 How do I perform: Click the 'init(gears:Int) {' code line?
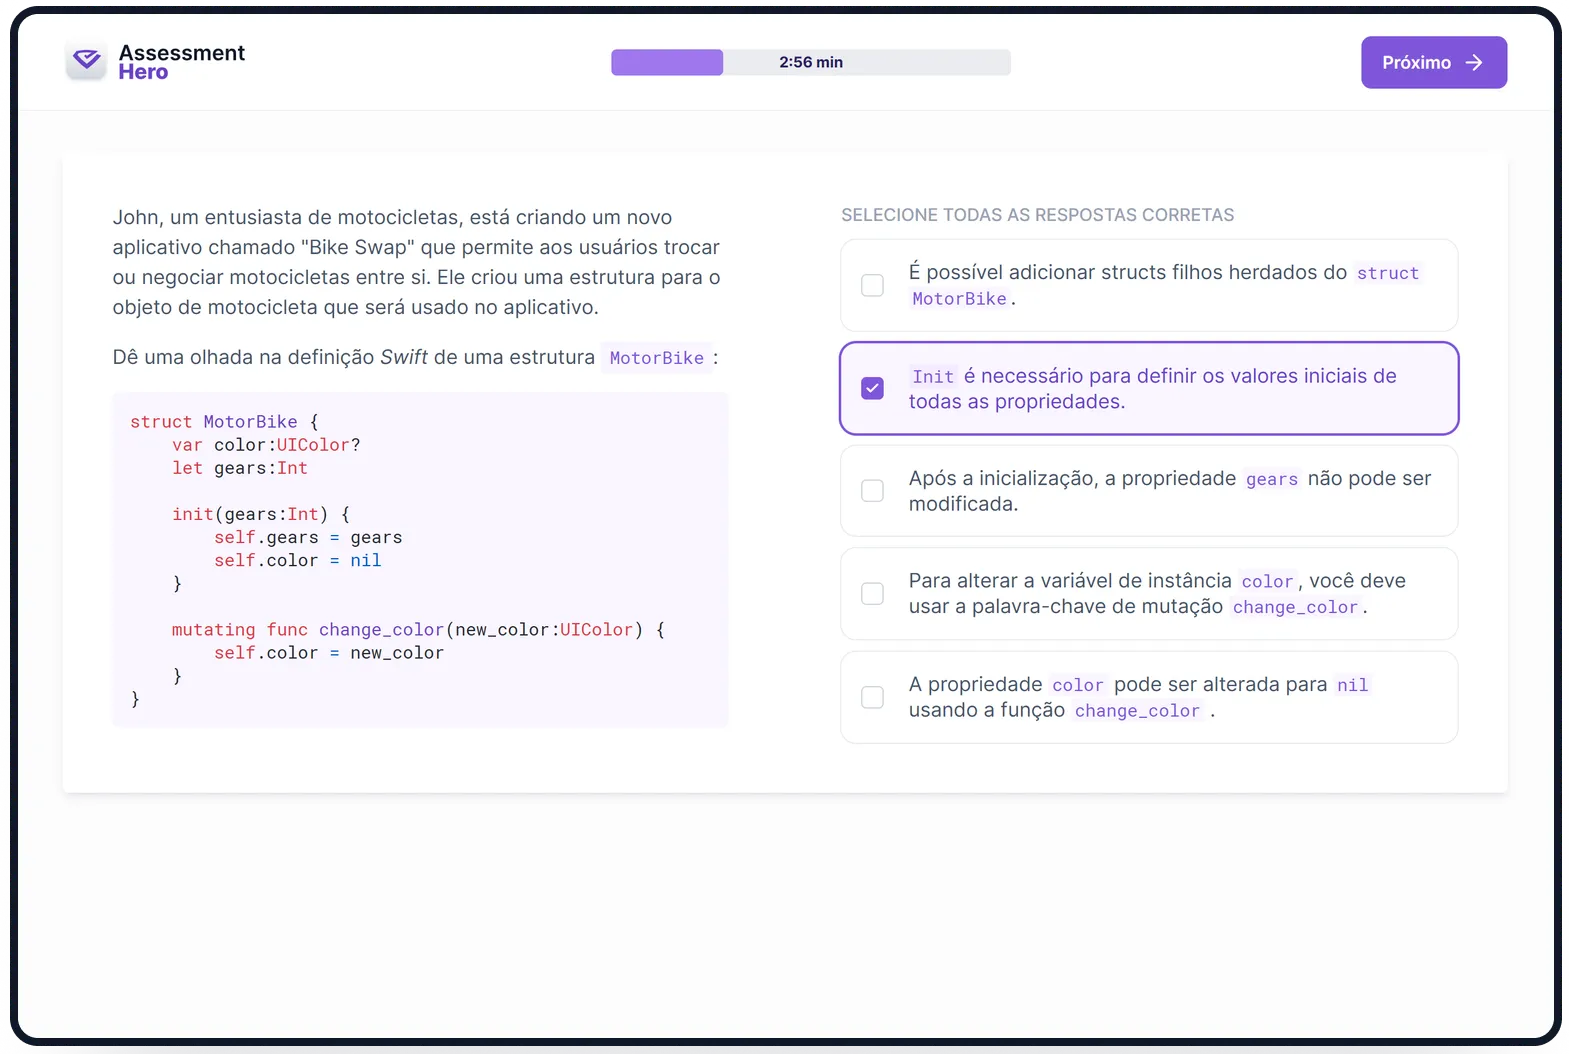[261, 514]
